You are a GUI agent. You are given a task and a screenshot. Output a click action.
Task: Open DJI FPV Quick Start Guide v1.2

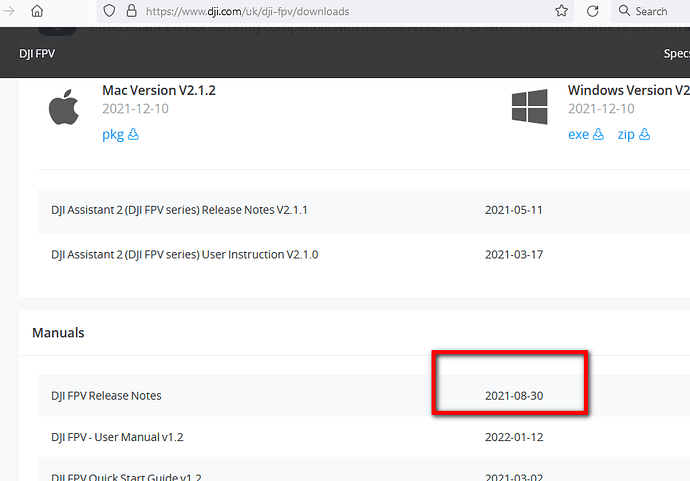pos(126,477)
